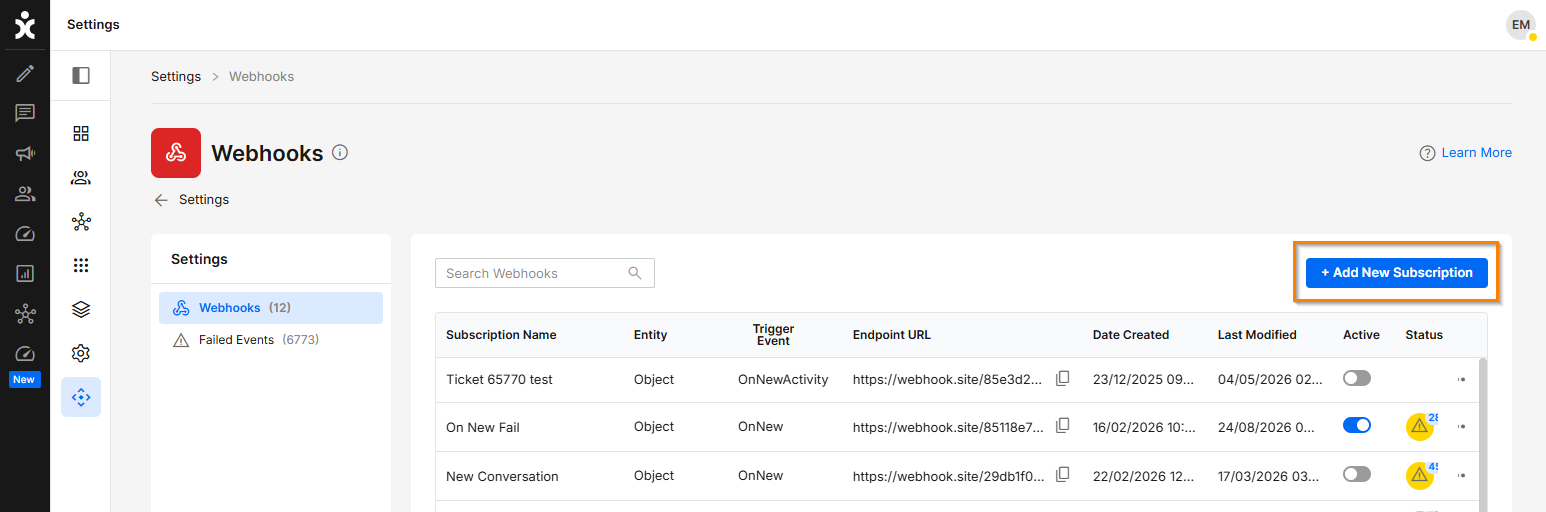Click the warning status badge for New Conversation
The width and height of the screenshot is (1546, 512).
(x=1420, y=475)
